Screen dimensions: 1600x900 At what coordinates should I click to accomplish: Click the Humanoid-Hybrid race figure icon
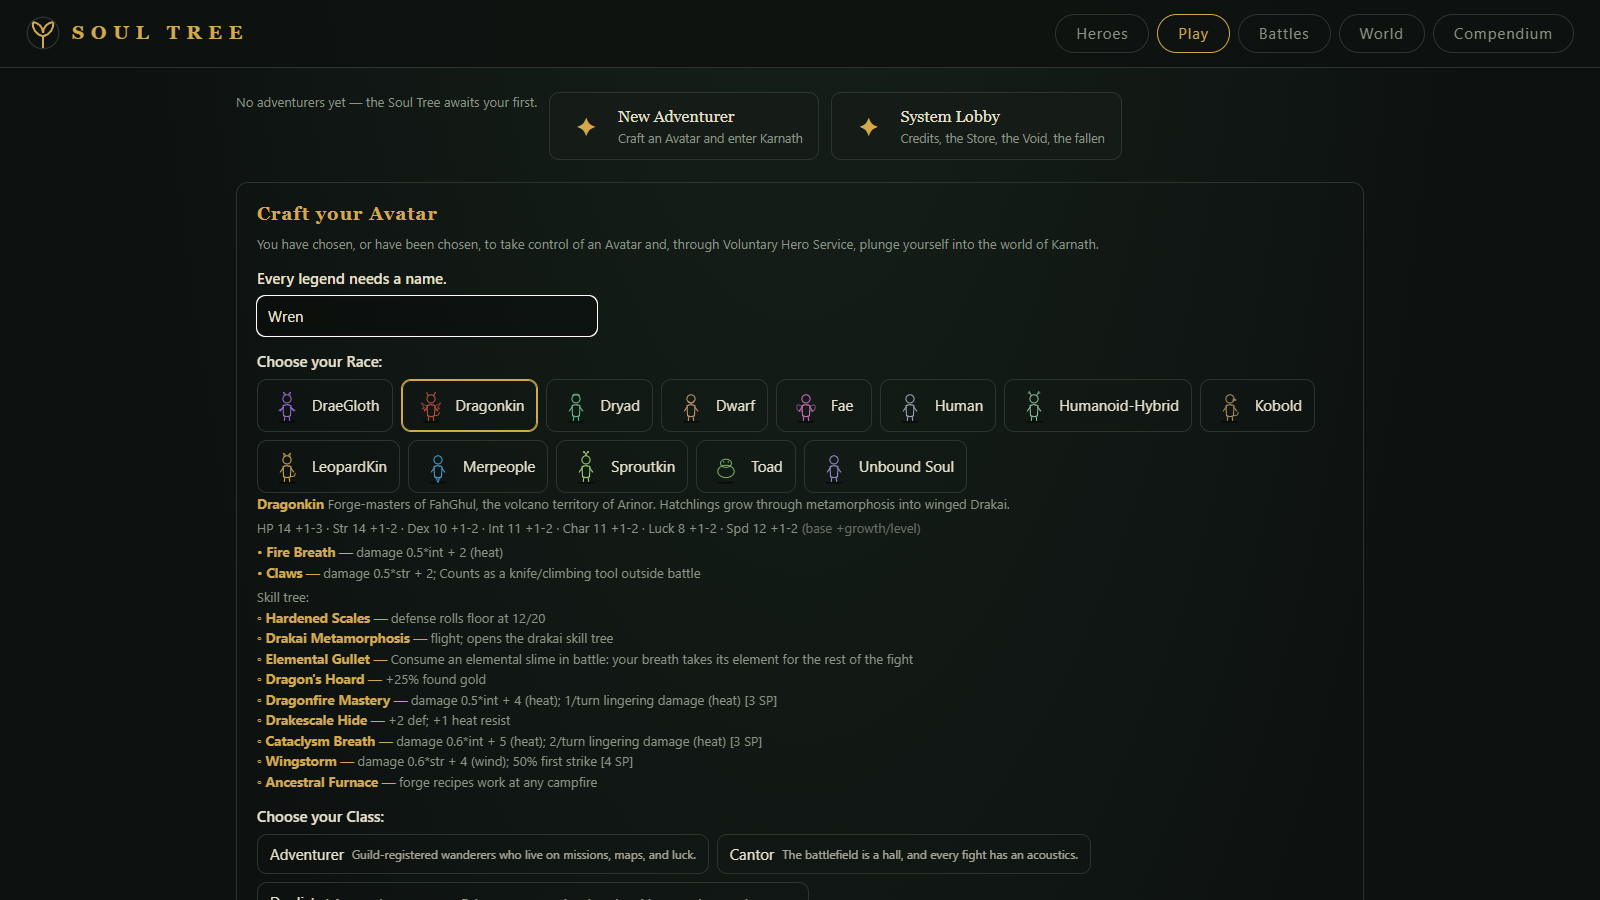pyautogui.click(x=1034, y=406)
